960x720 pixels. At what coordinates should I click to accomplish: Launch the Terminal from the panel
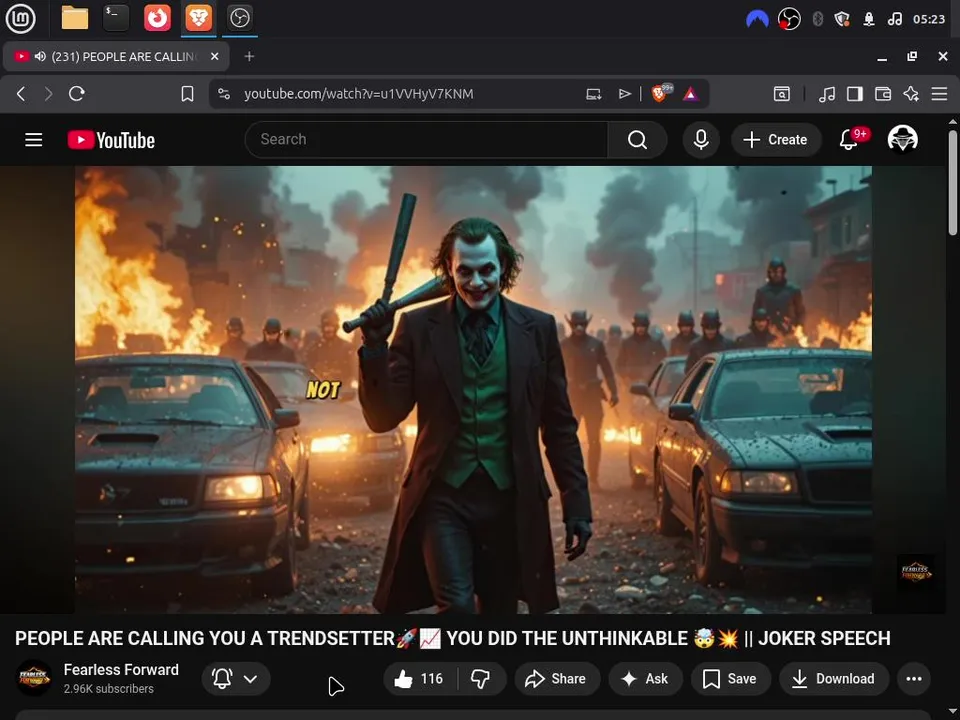116,18
